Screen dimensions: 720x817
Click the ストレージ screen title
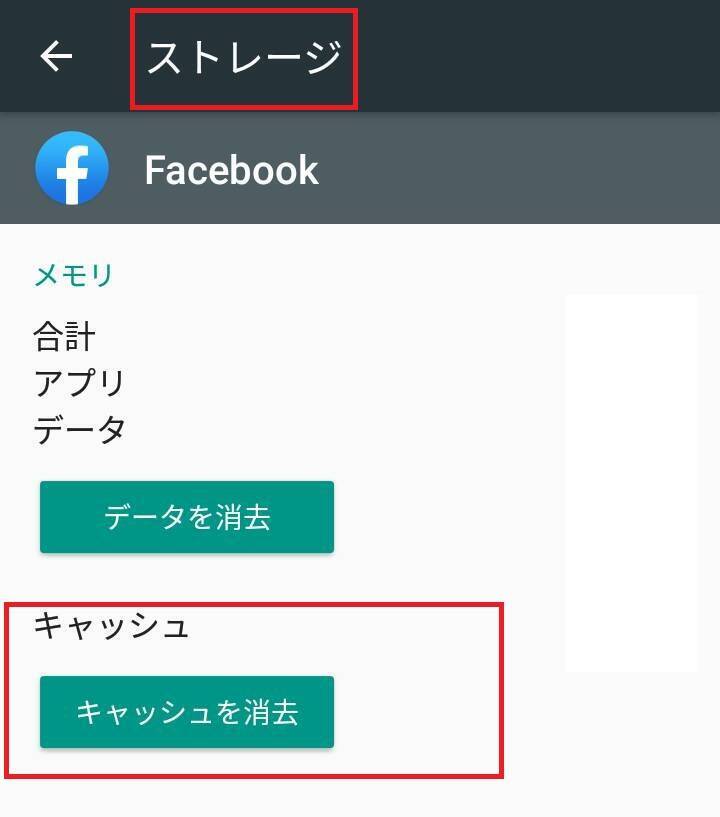[x=244, y=57]
